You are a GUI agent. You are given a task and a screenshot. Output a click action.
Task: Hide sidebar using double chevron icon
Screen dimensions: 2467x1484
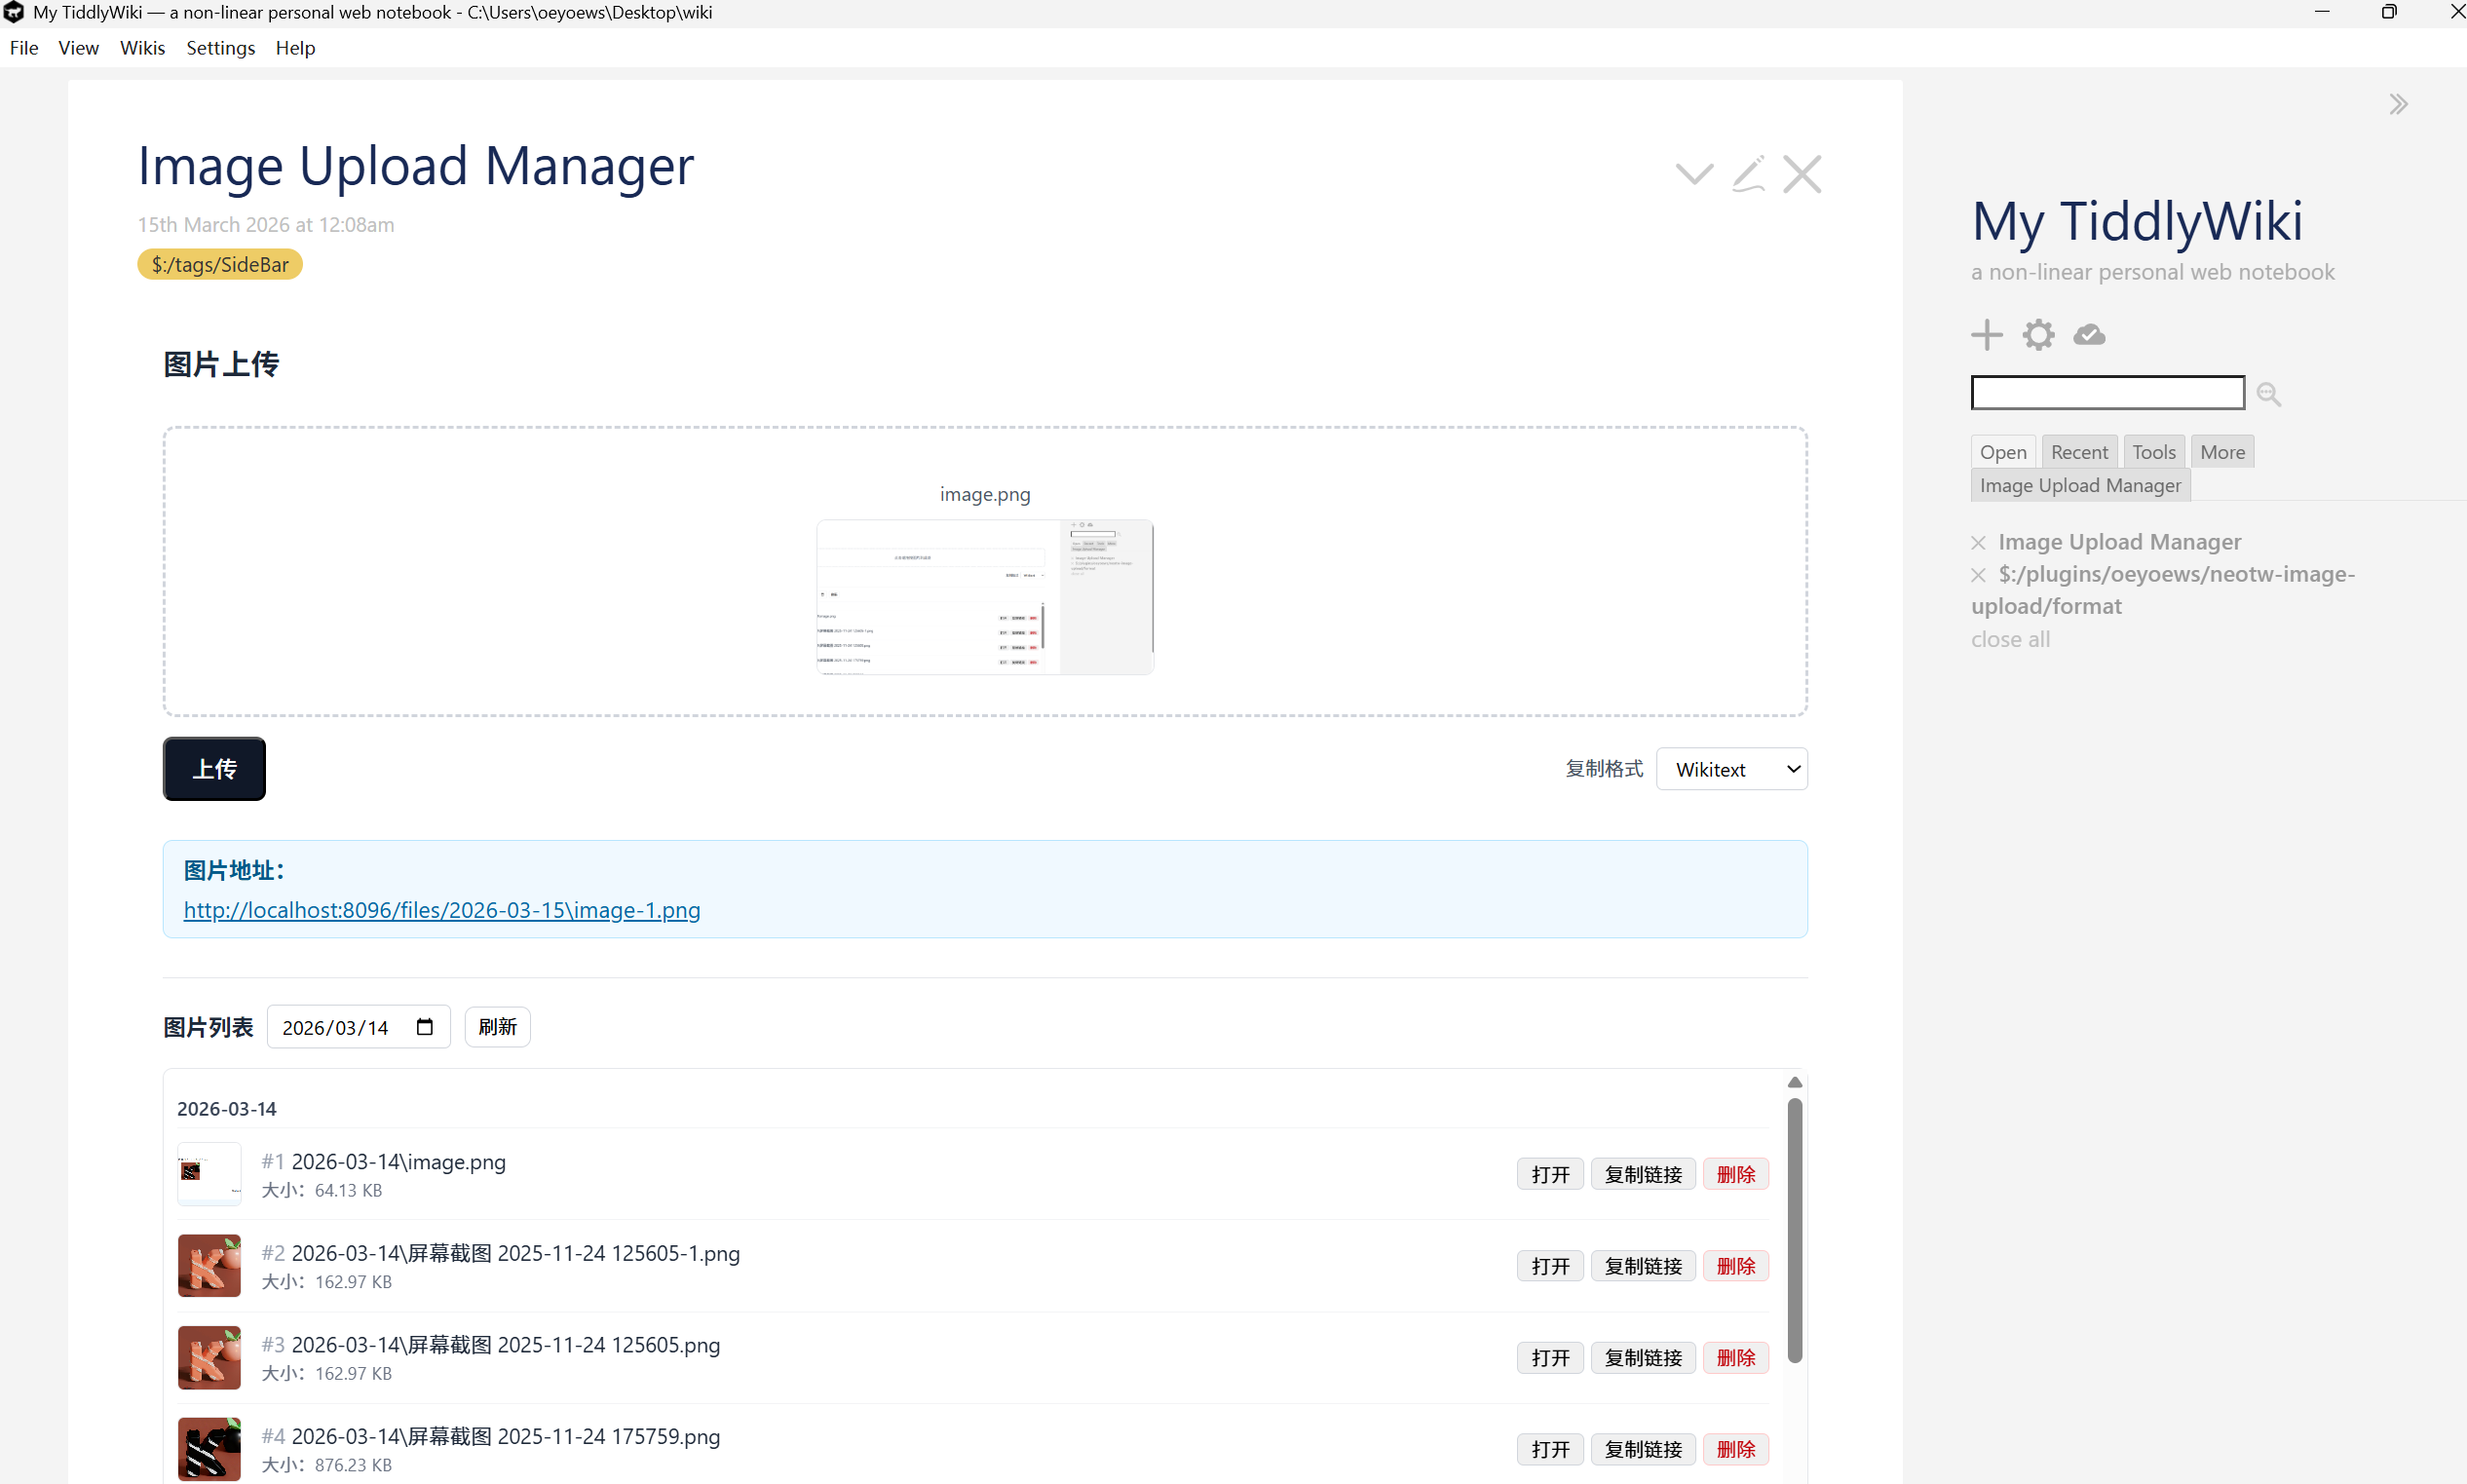2398,105
